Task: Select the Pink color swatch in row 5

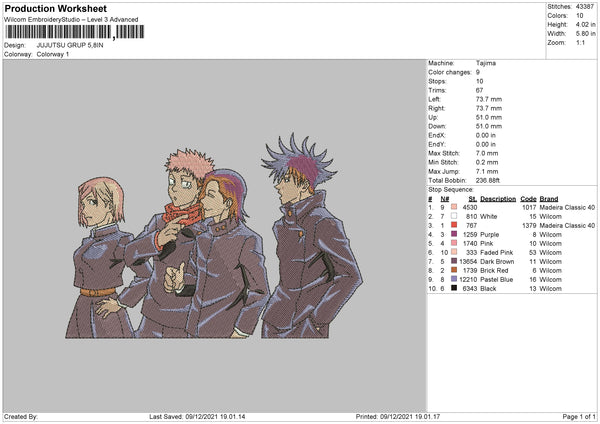Action: point(454,243)
